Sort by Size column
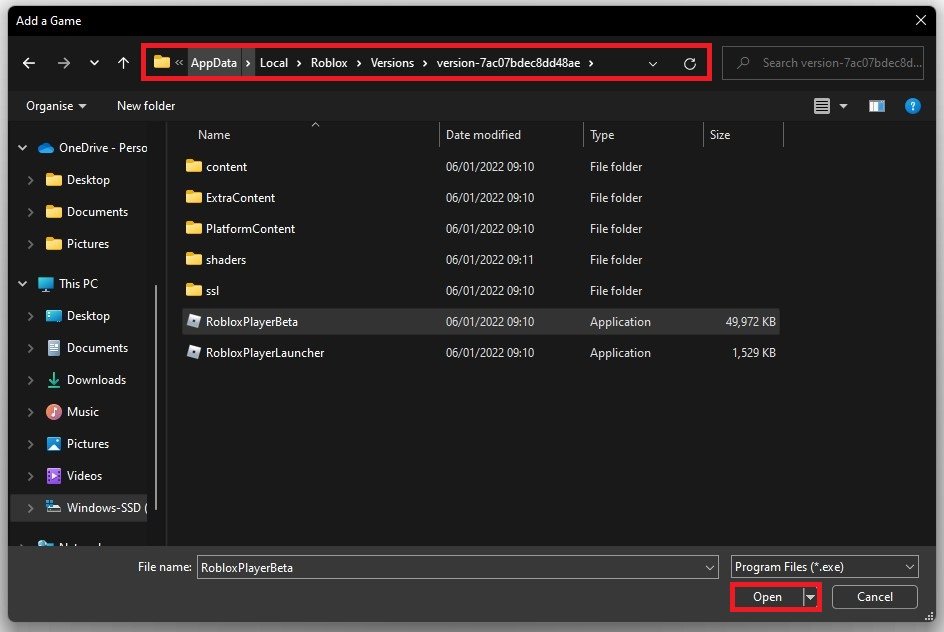 click(719, 135)
